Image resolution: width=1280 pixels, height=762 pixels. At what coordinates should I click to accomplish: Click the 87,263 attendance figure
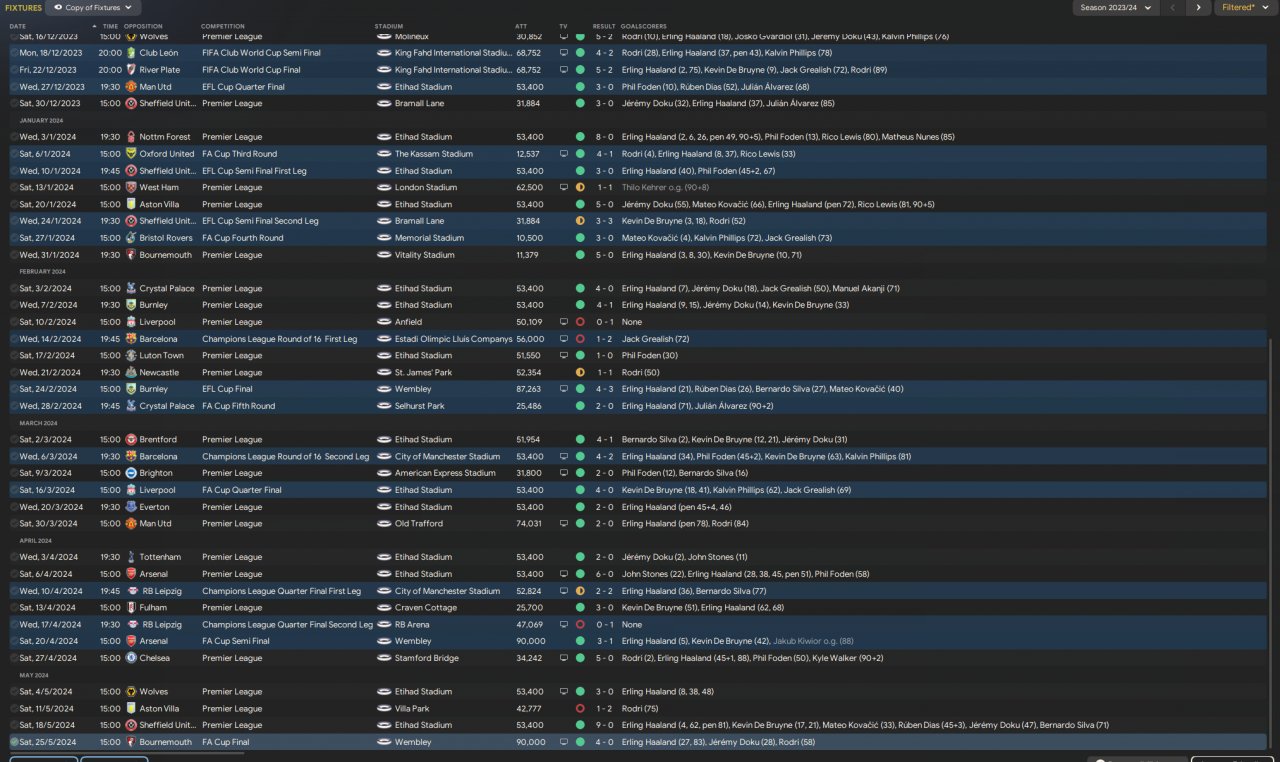529,389
